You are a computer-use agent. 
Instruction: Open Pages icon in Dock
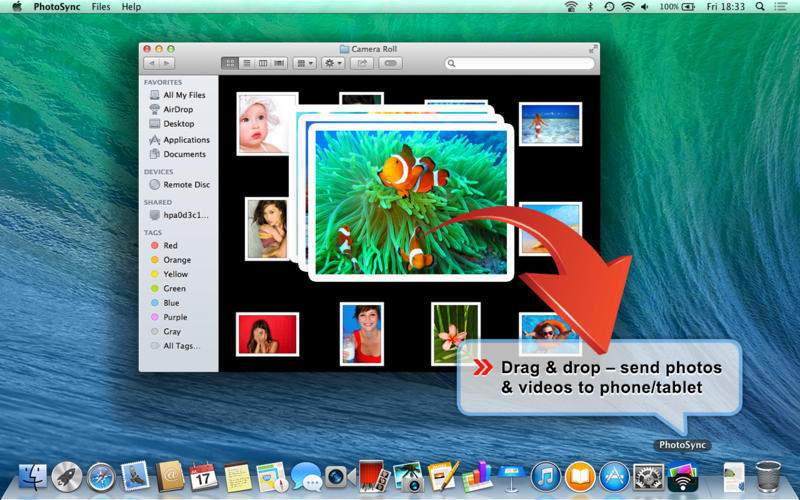(x=443, y=477)
